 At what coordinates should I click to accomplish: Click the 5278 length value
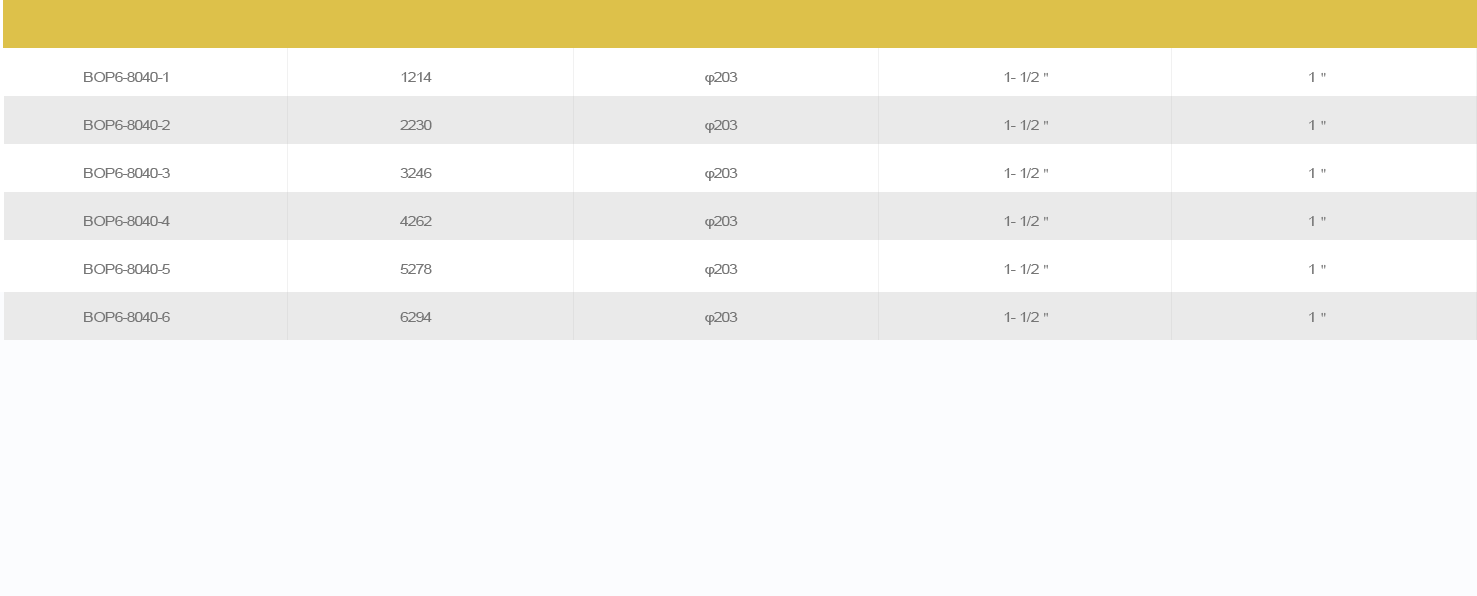[416, 269]
